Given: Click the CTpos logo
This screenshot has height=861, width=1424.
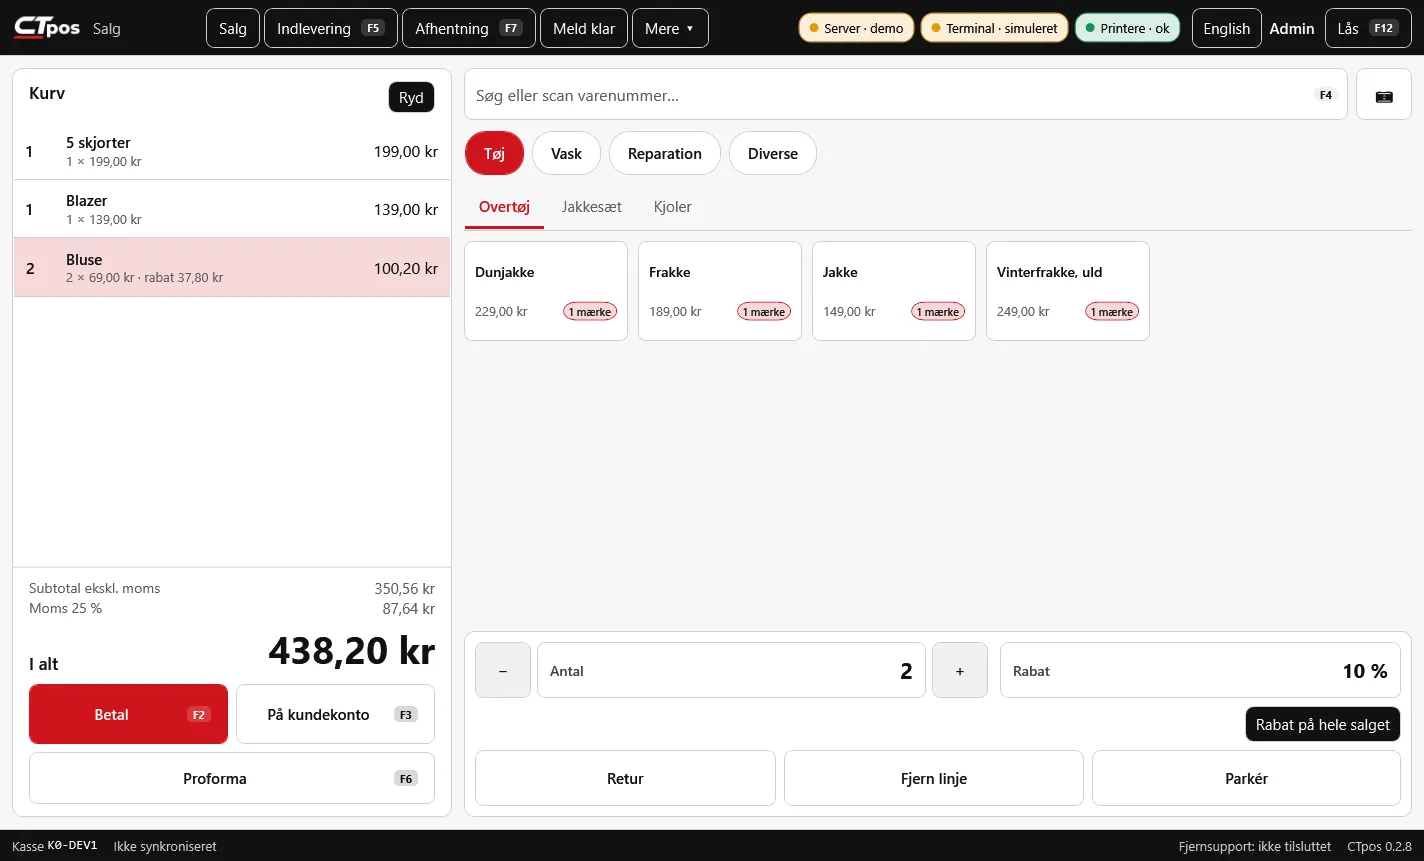Looking at the screenshot, I should tap(47, 28).
